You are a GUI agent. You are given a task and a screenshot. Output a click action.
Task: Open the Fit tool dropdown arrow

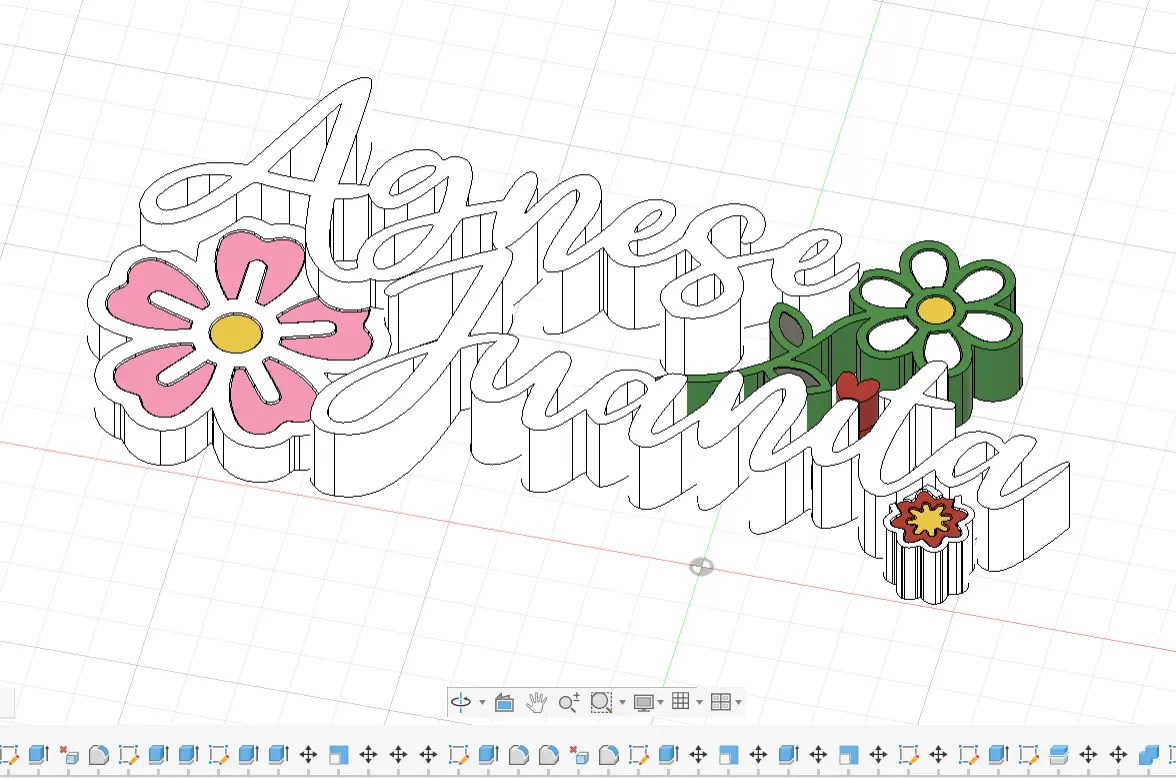pos(620,702)
